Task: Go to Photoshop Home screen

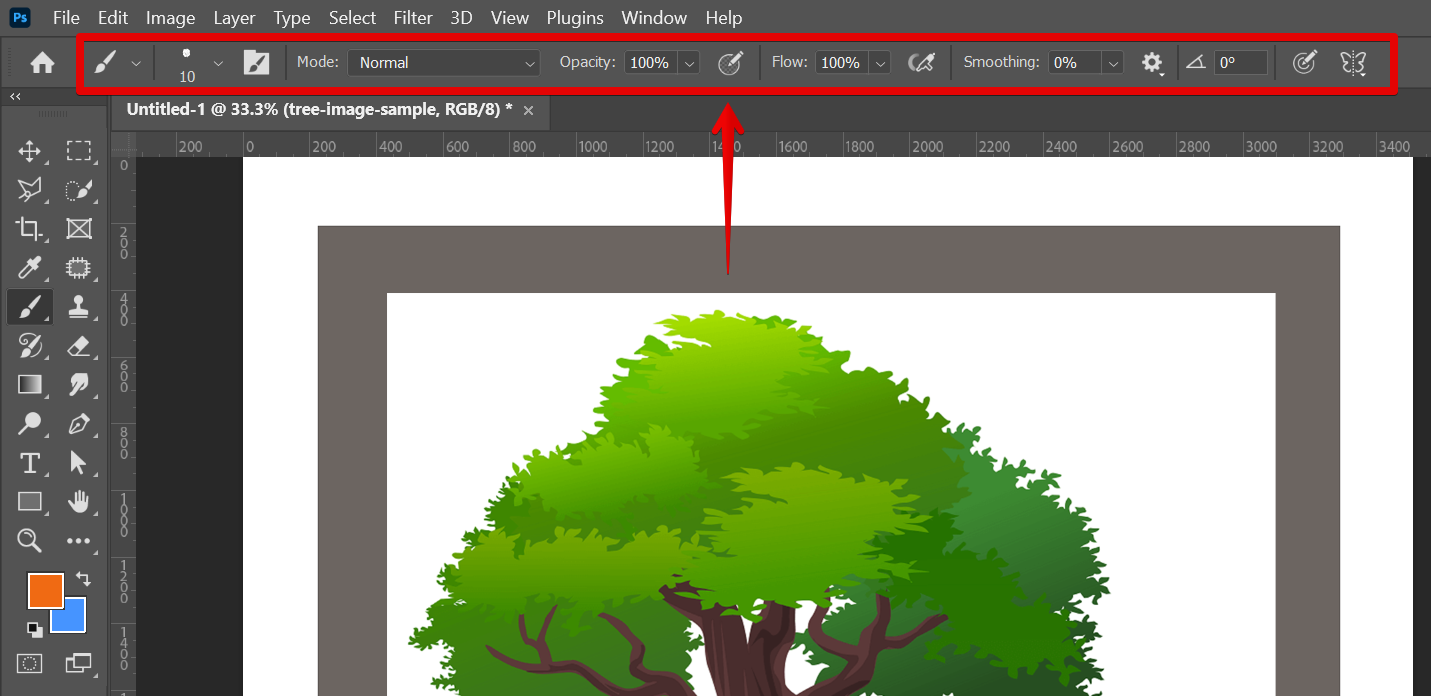Action: pos(42,63)
